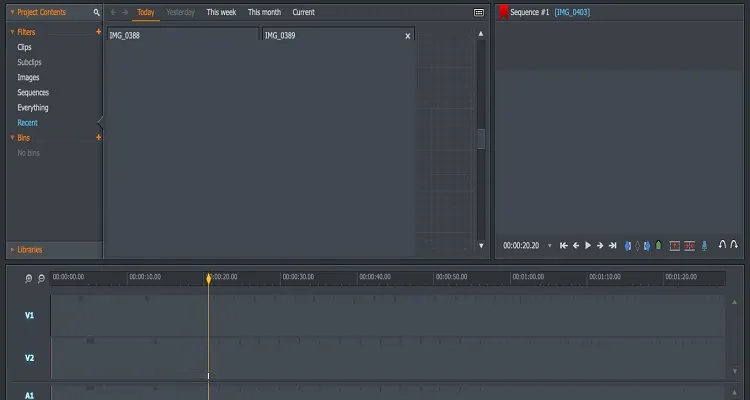Go forward with the right arrow
This screenshot has width=750, height=400.
coord(125,12)
